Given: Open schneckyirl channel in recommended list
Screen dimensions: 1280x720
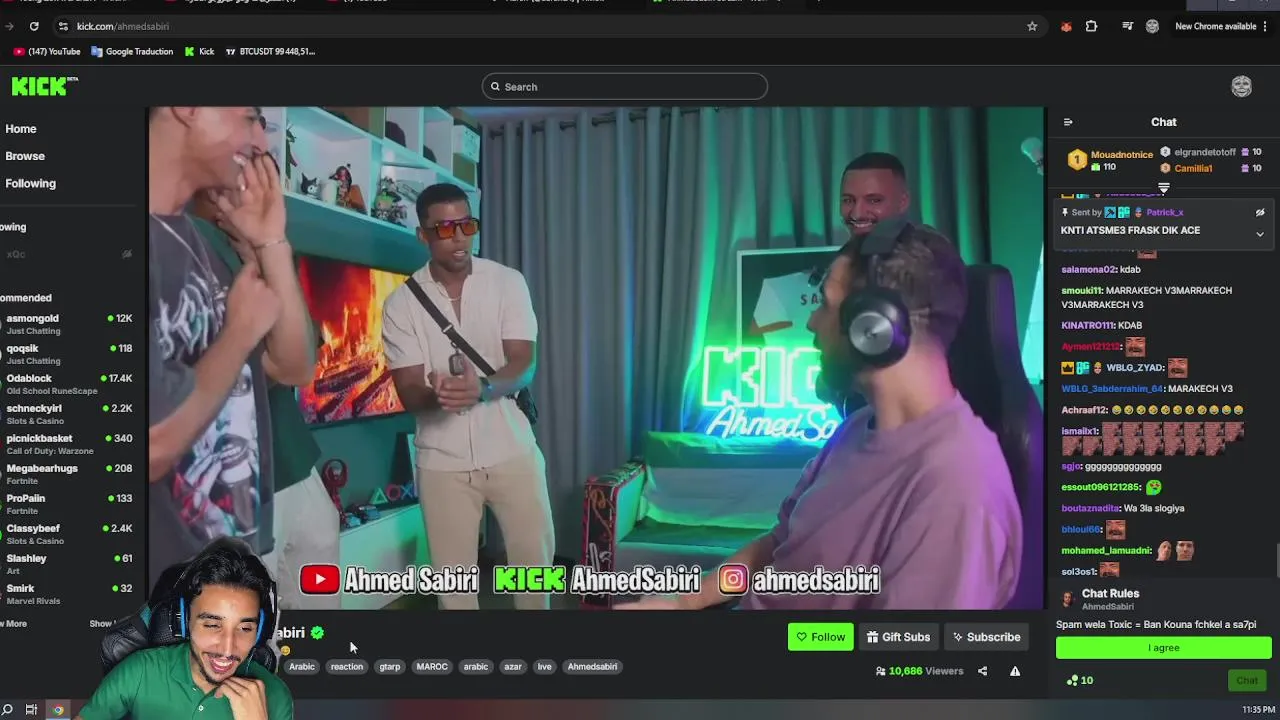Looking at the screenshot, I should pyautogui.click(x=68, y=414).
